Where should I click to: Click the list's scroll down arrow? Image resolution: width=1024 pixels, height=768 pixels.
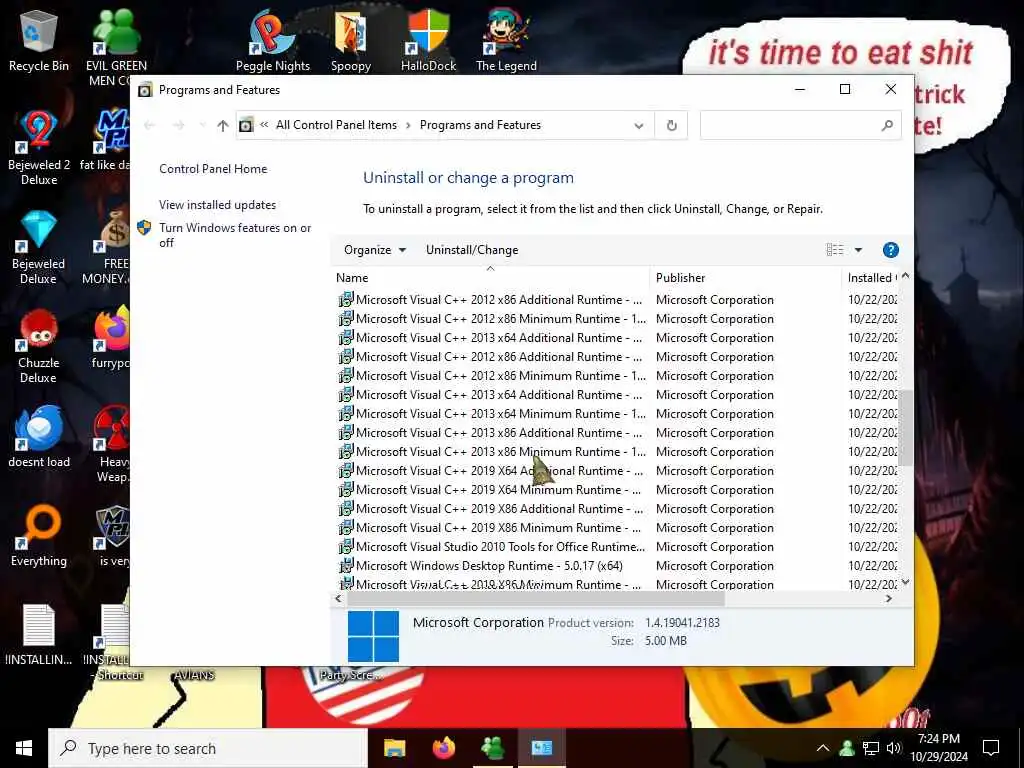(905, 582)
